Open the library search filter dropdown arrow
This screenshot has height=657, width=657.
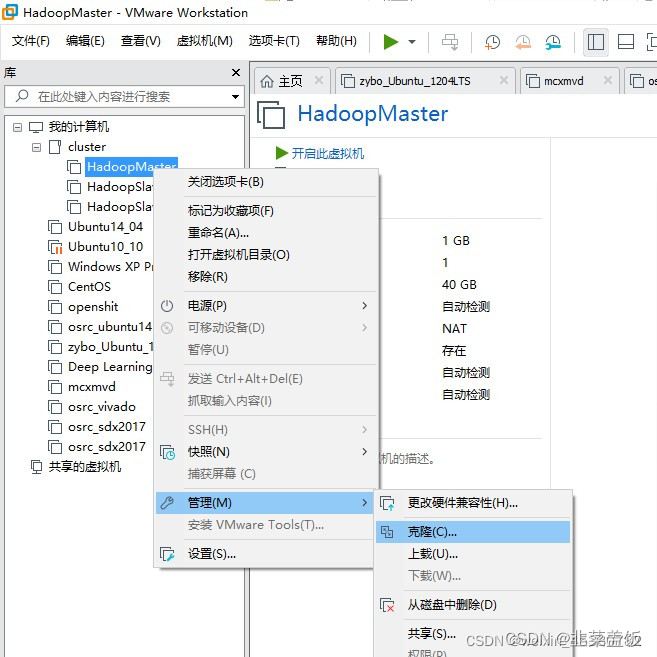click(235, 97)
